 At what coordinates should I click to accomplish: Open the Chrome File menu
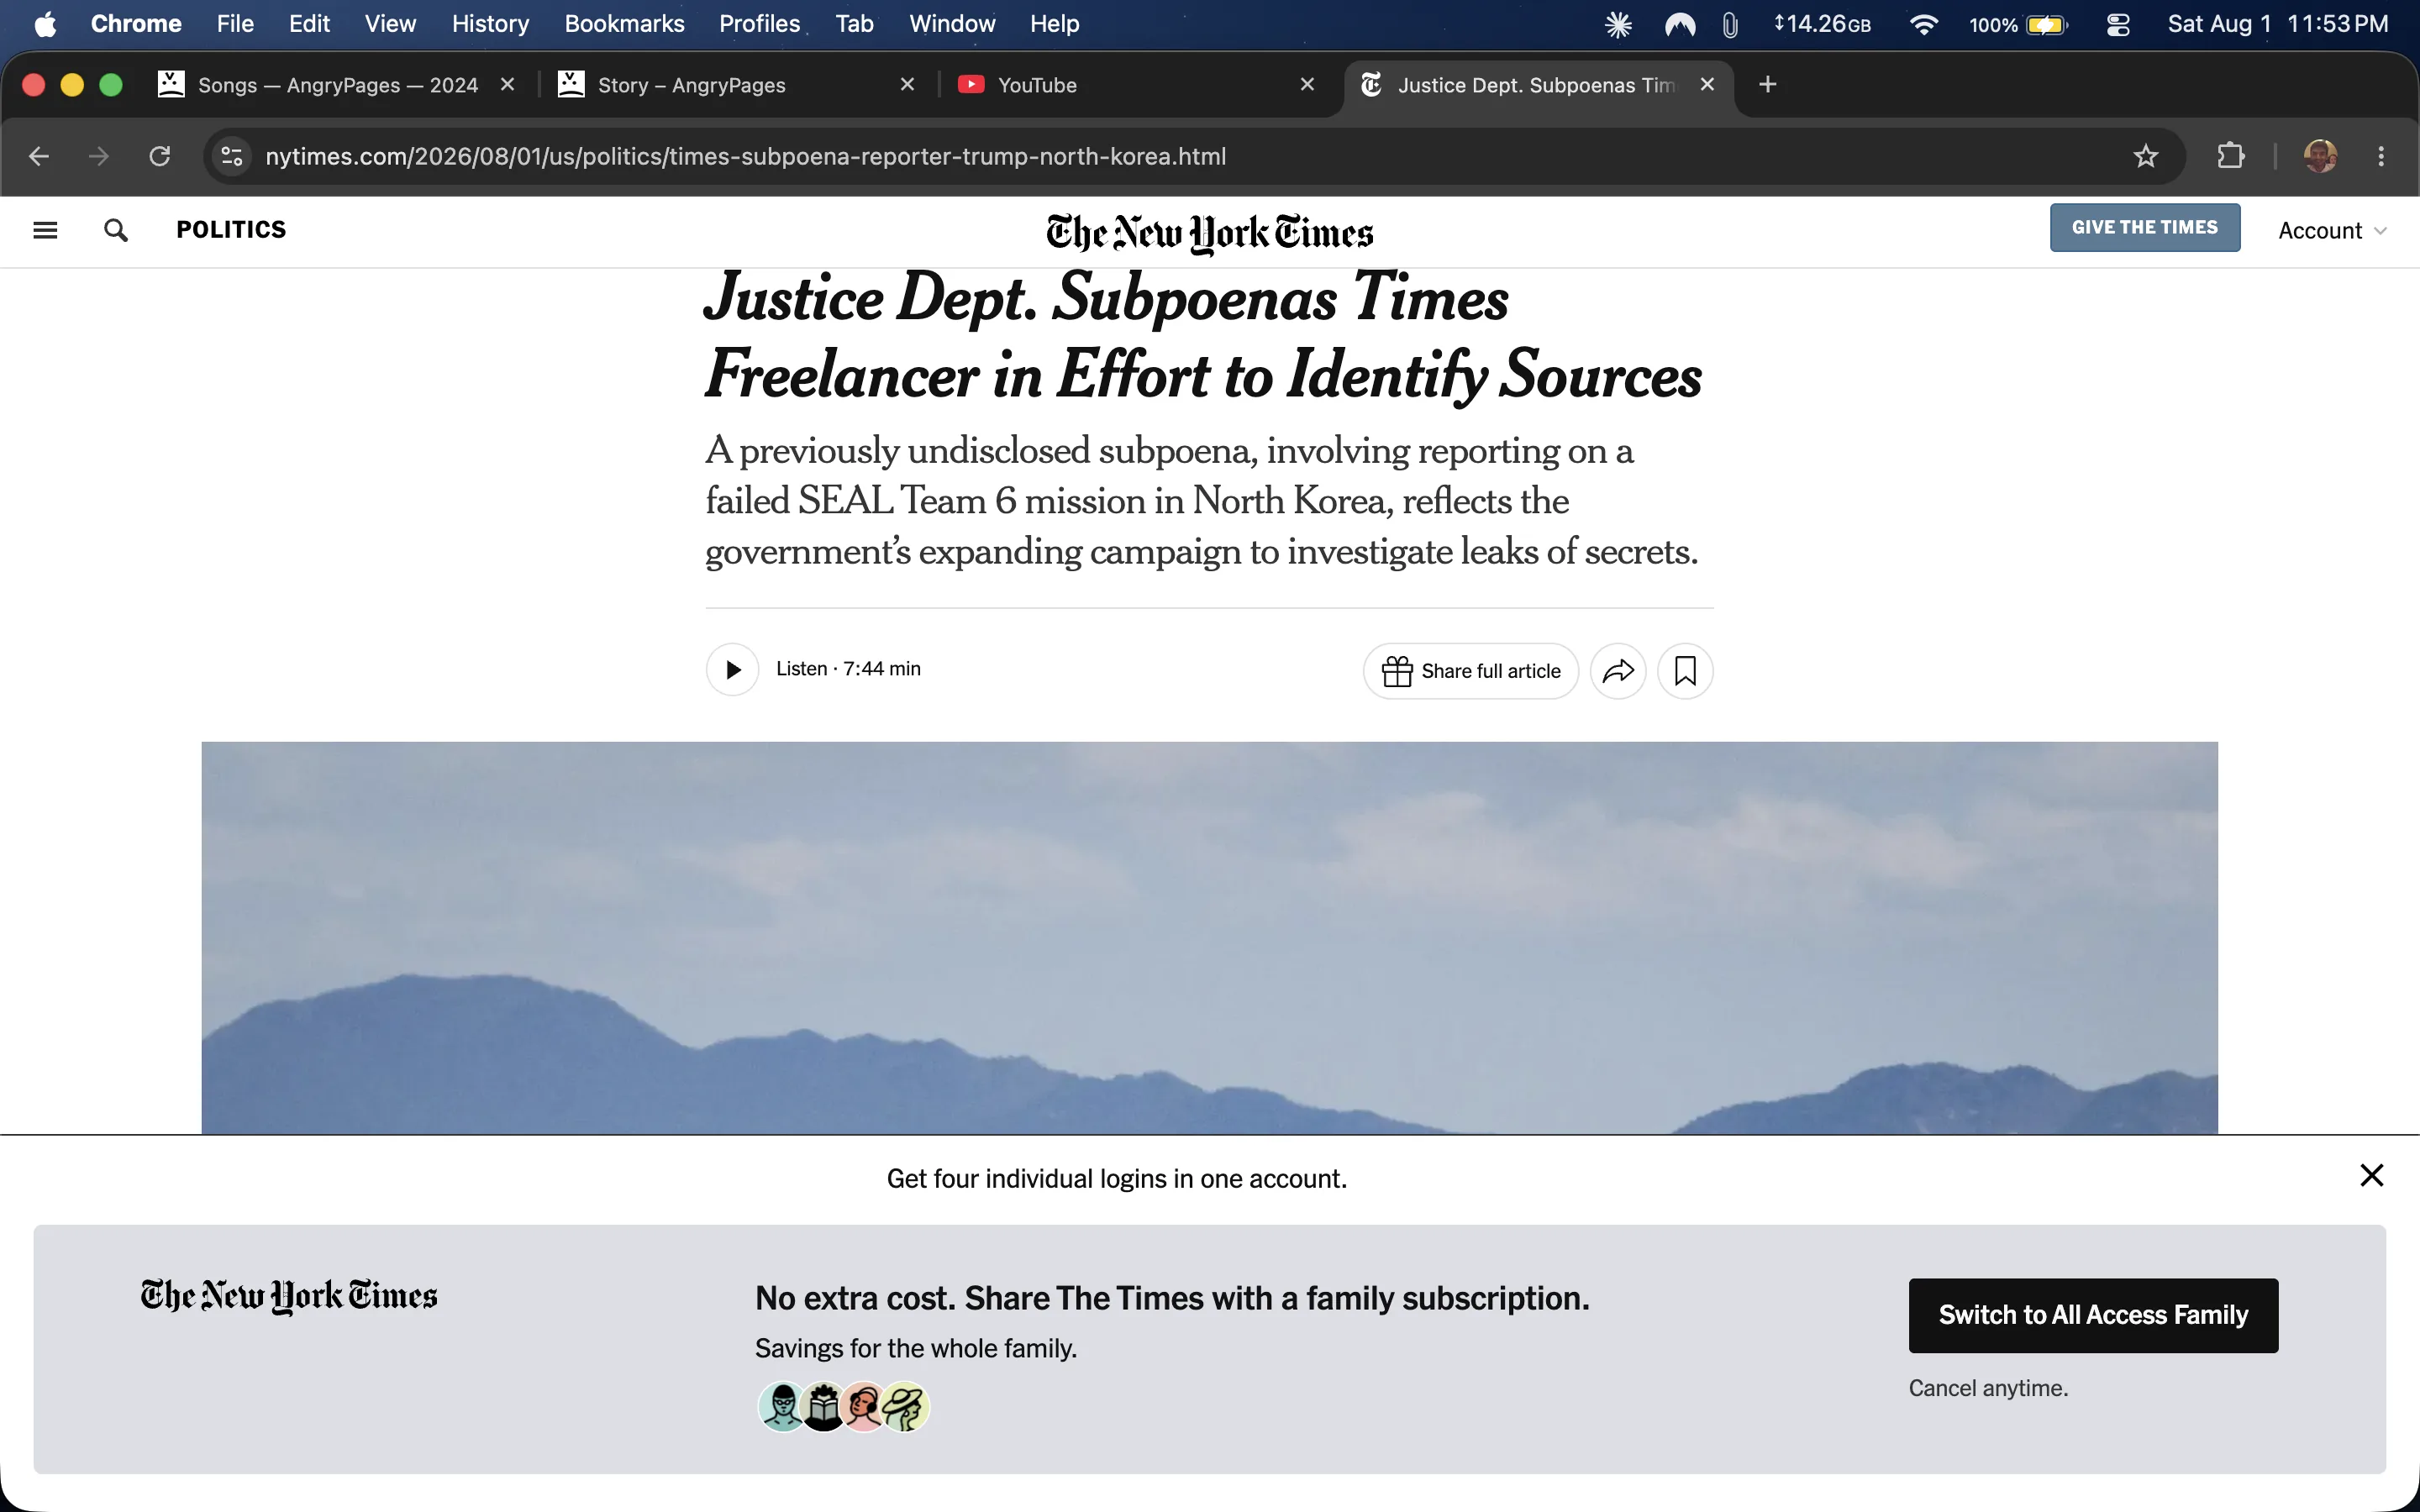tap(235, 24)
